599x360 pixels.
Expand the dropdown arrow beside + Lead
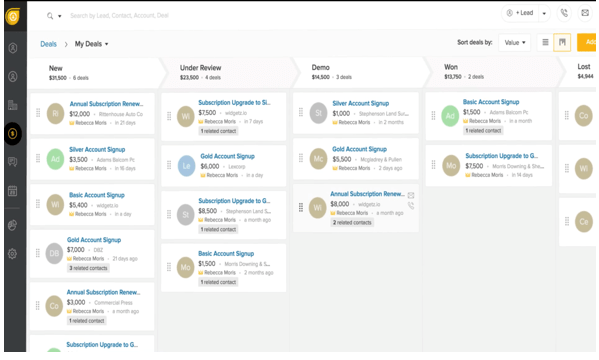[544, 13]
